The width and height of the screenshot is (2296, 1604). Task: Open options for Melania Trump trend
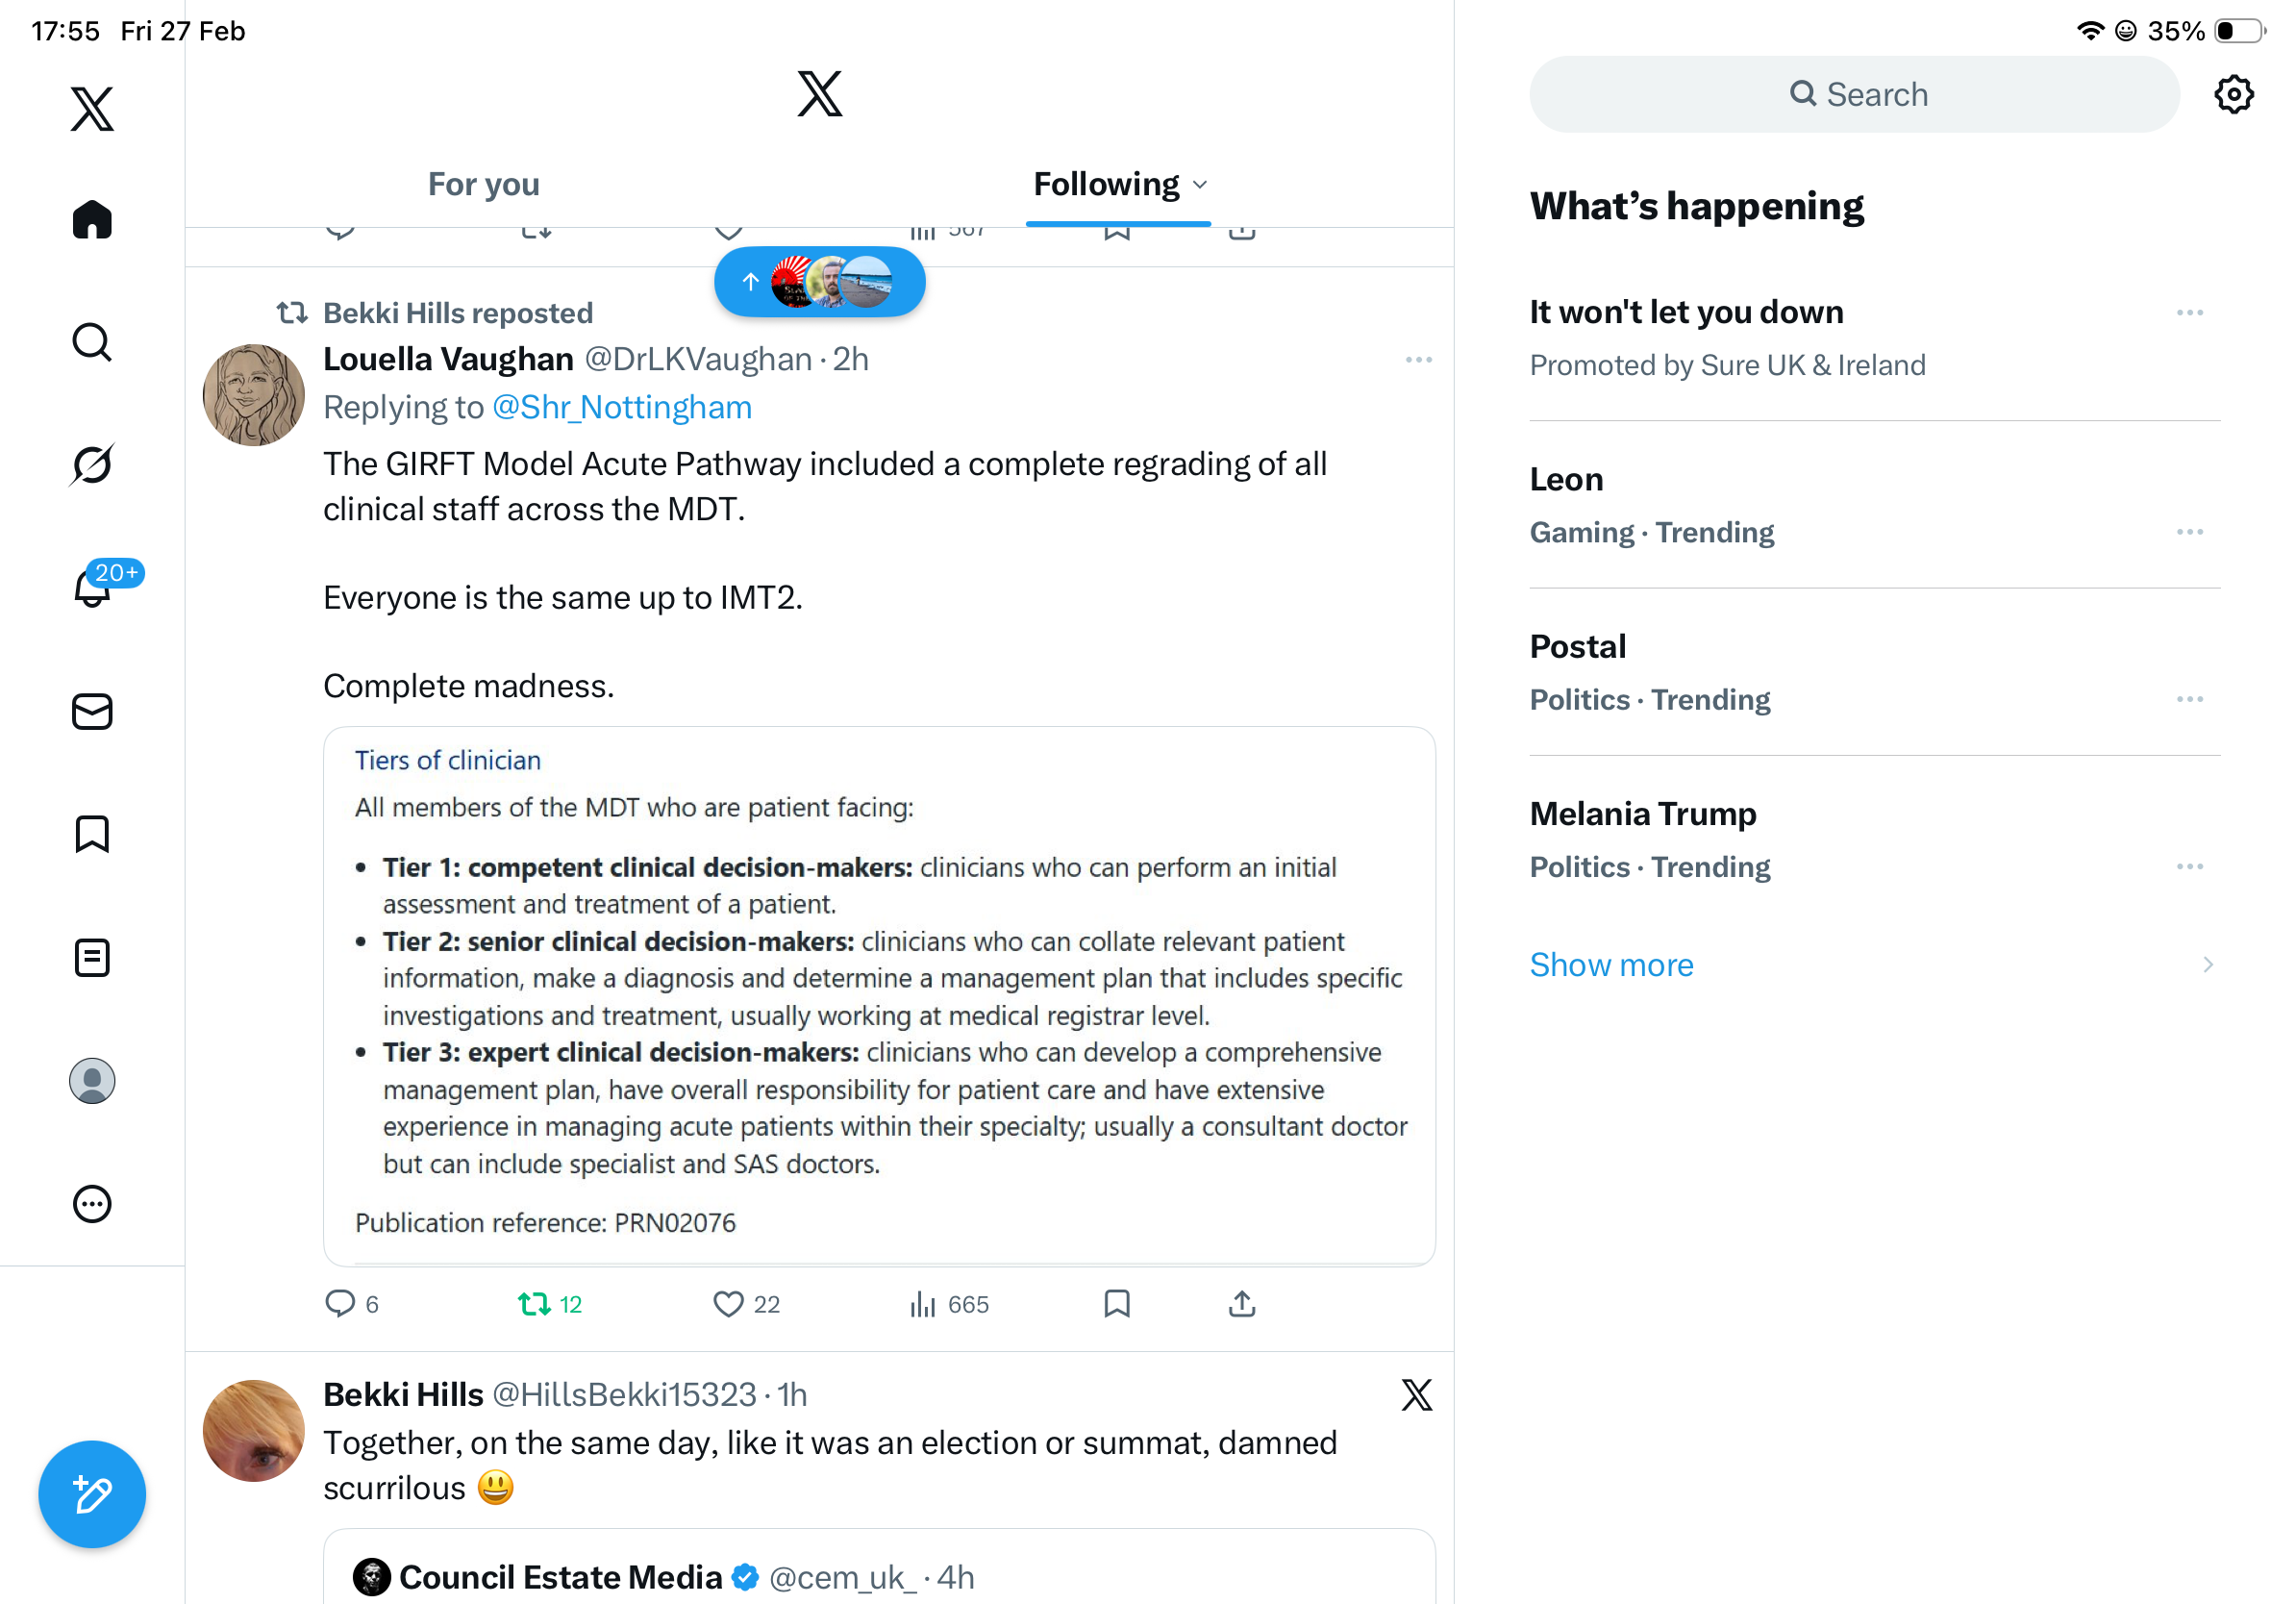point(2189,867)
